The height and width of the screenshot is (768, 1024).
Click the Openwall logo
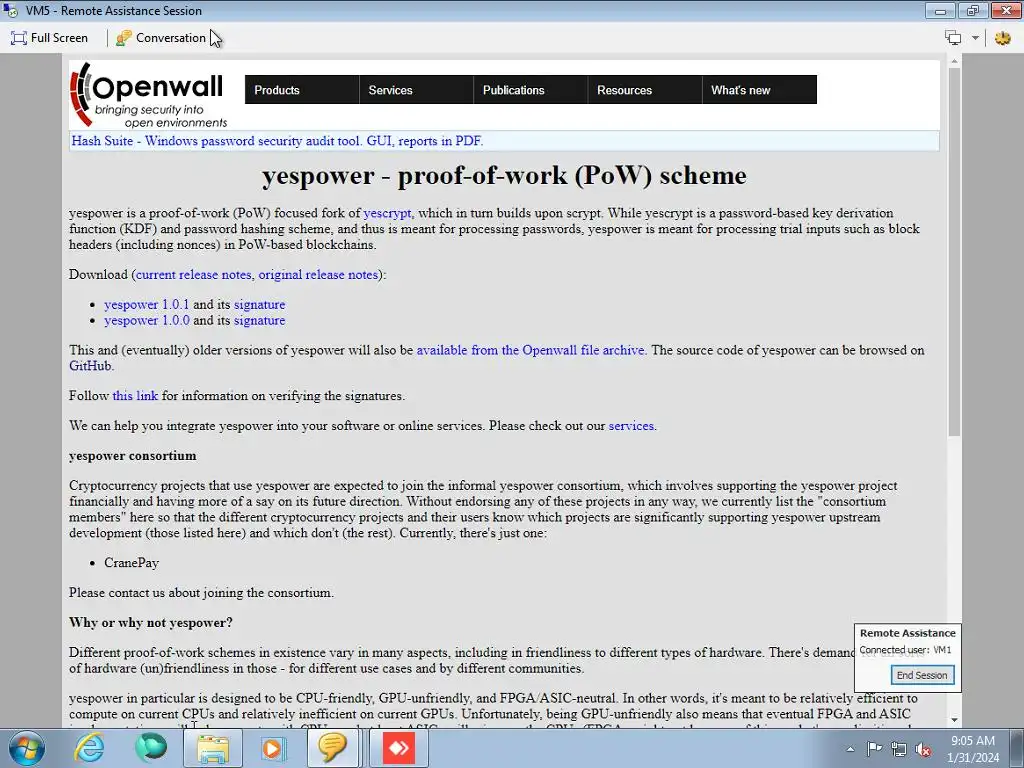pos(149,95)
